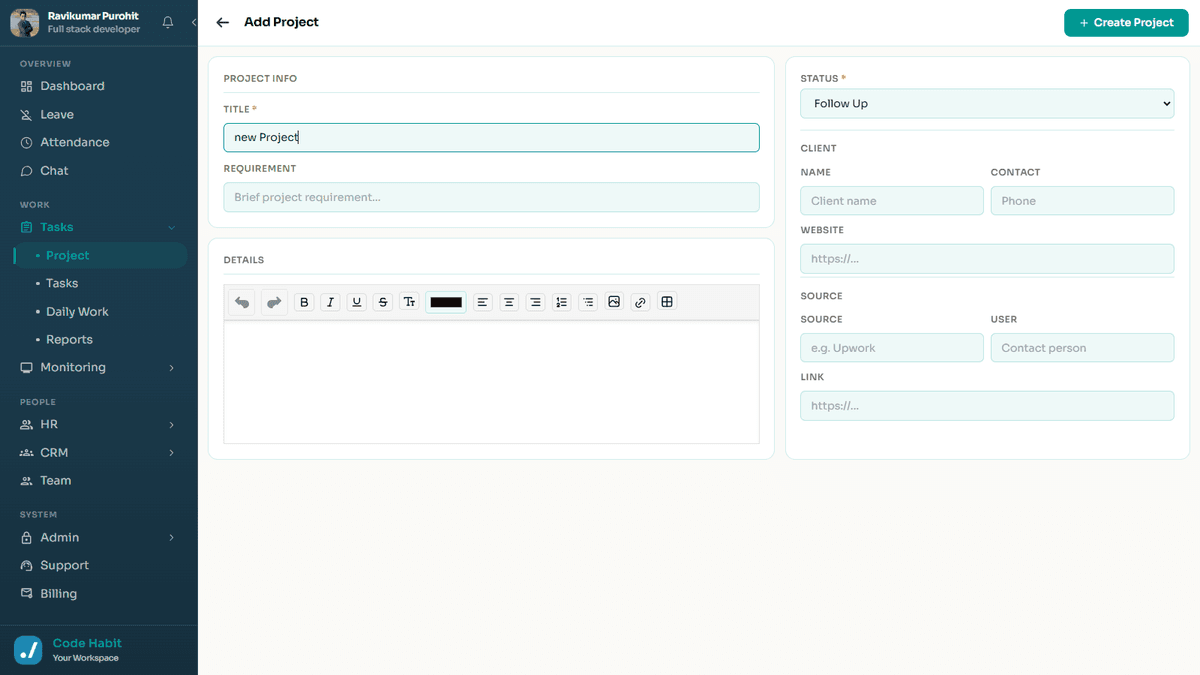Screen dimensions: 1200x675
Task: Click the redo icon in editor toolbar
Action: [273, 302]
